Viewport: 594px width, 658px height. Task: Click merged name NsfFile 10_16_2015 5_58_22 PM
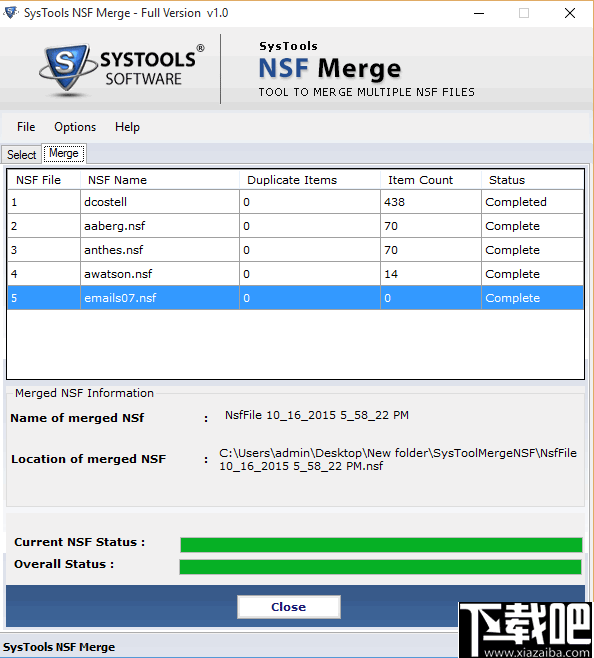[x=317, y=415]
